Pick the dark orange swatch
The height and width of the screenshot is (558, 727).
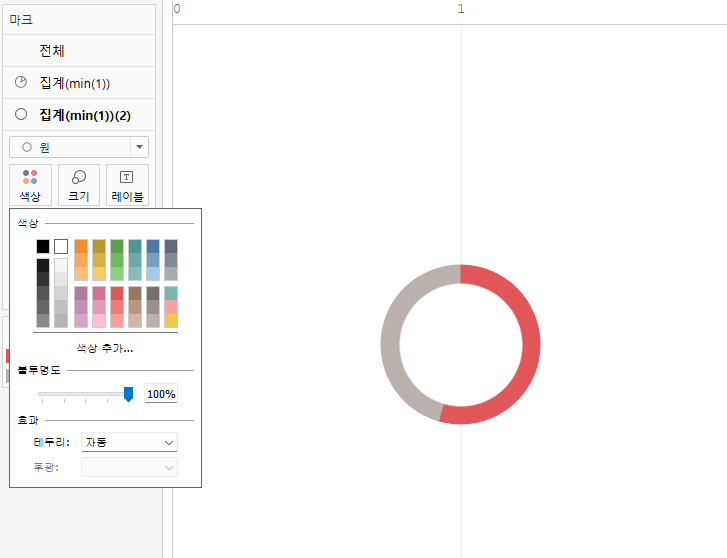(x=81, y=246)
